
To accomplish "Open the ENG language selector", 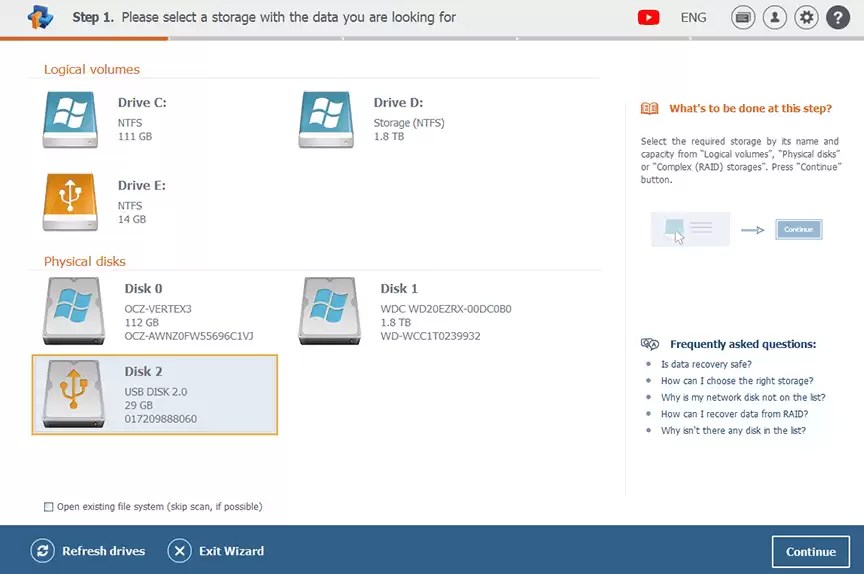I will [x=693, y=18].
